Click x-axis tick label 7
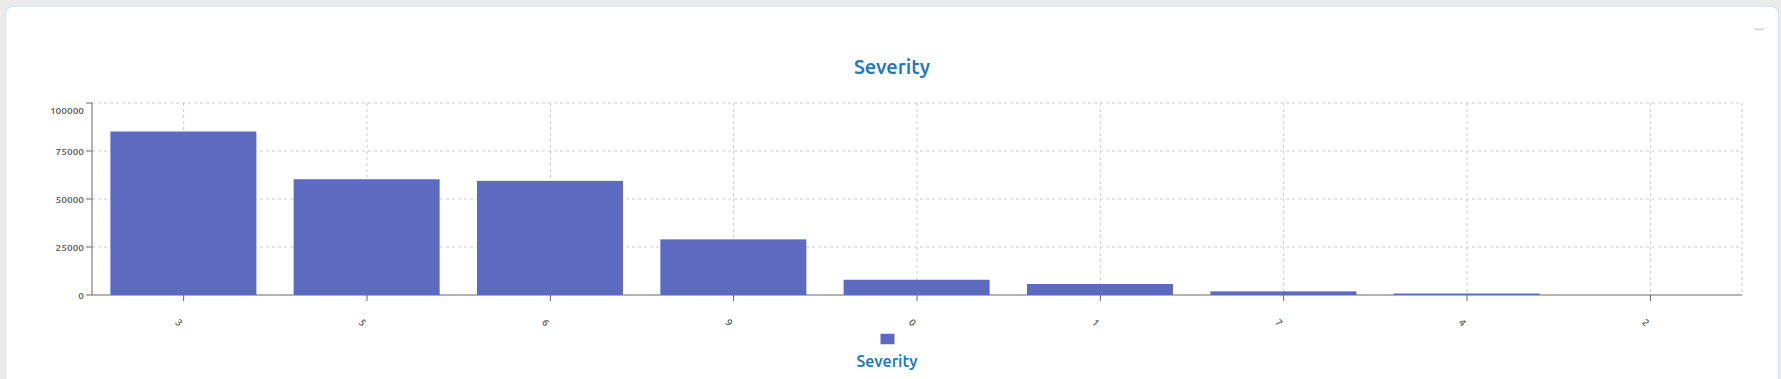This screenshot has height=379, width=1781. point(1279,323)
